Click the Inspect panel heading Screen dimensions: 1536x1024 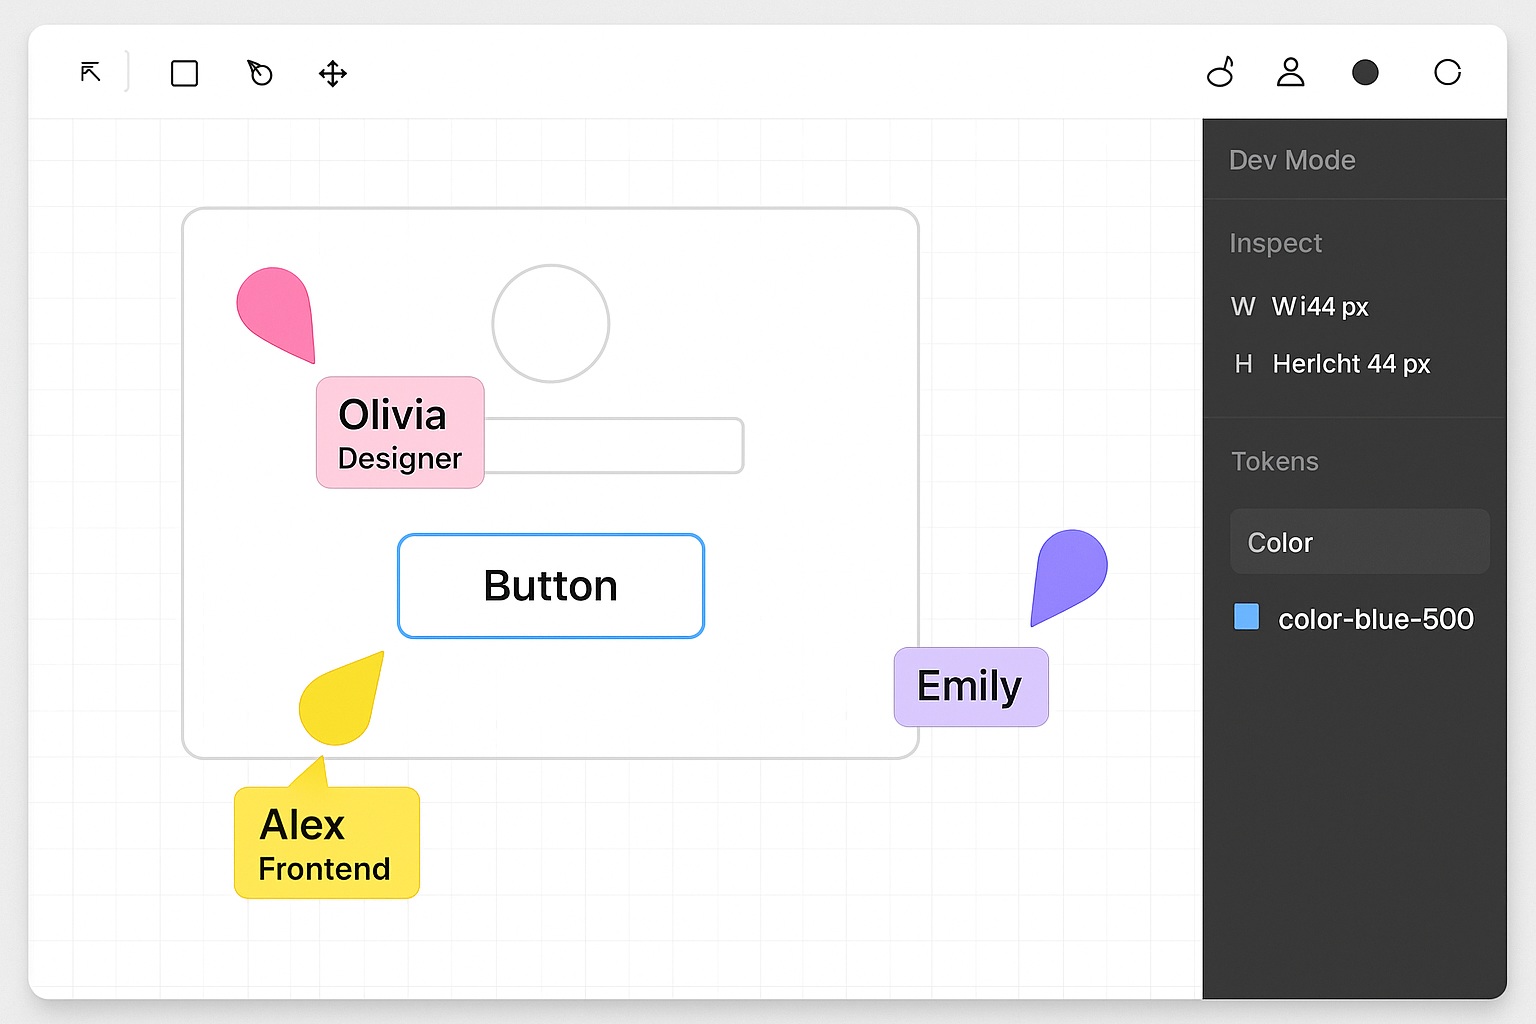pyautogui.click(x=1276, y=243)
